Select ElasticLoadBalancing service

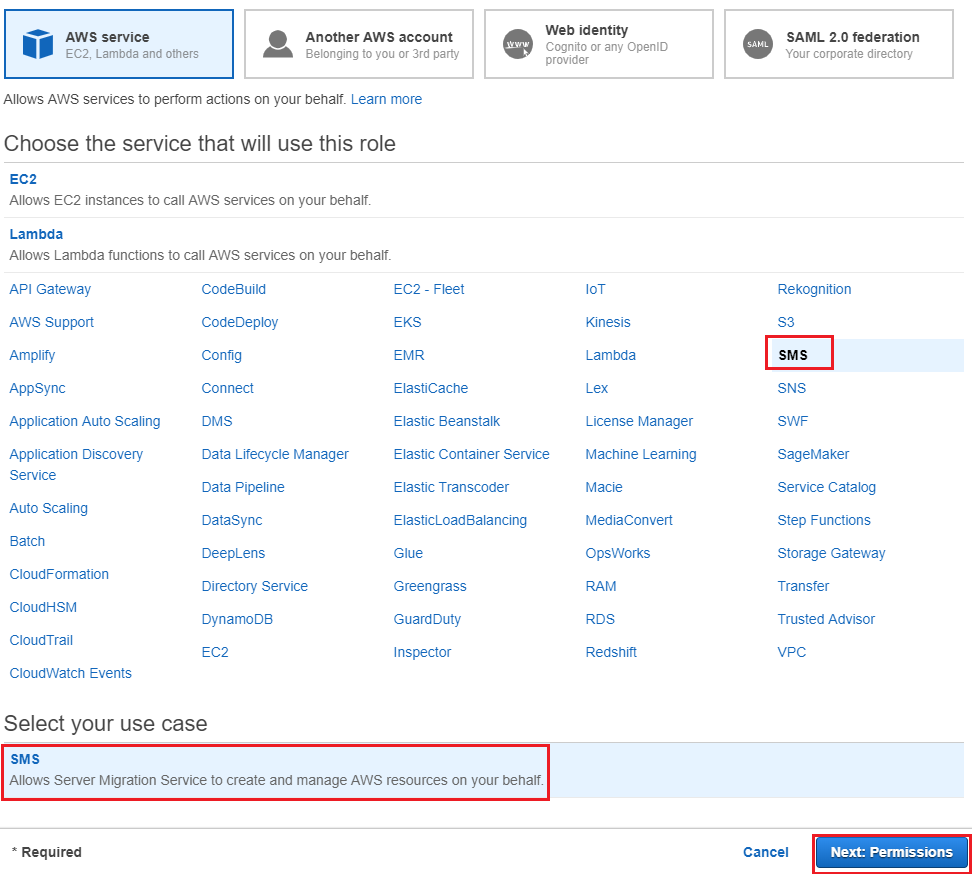click(461, 520)
